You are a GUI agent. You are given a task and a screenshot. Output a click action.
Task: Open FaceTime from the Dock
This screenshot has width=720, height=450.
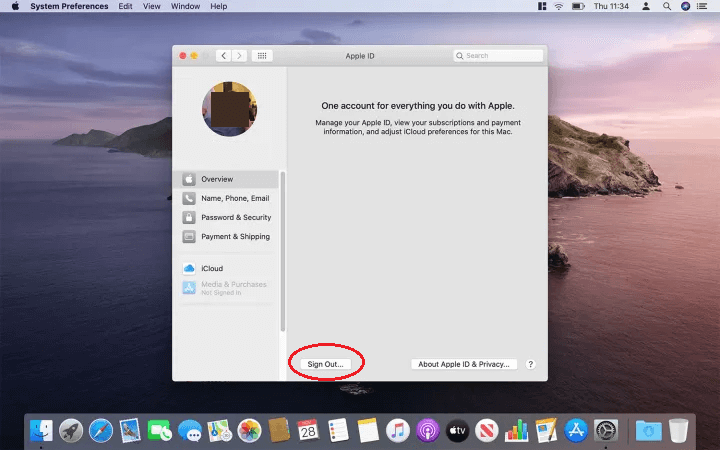click(159, 431)
